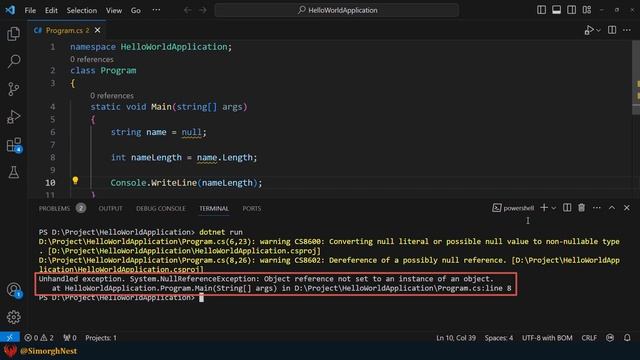Open the Selection menu

point(82,10)
